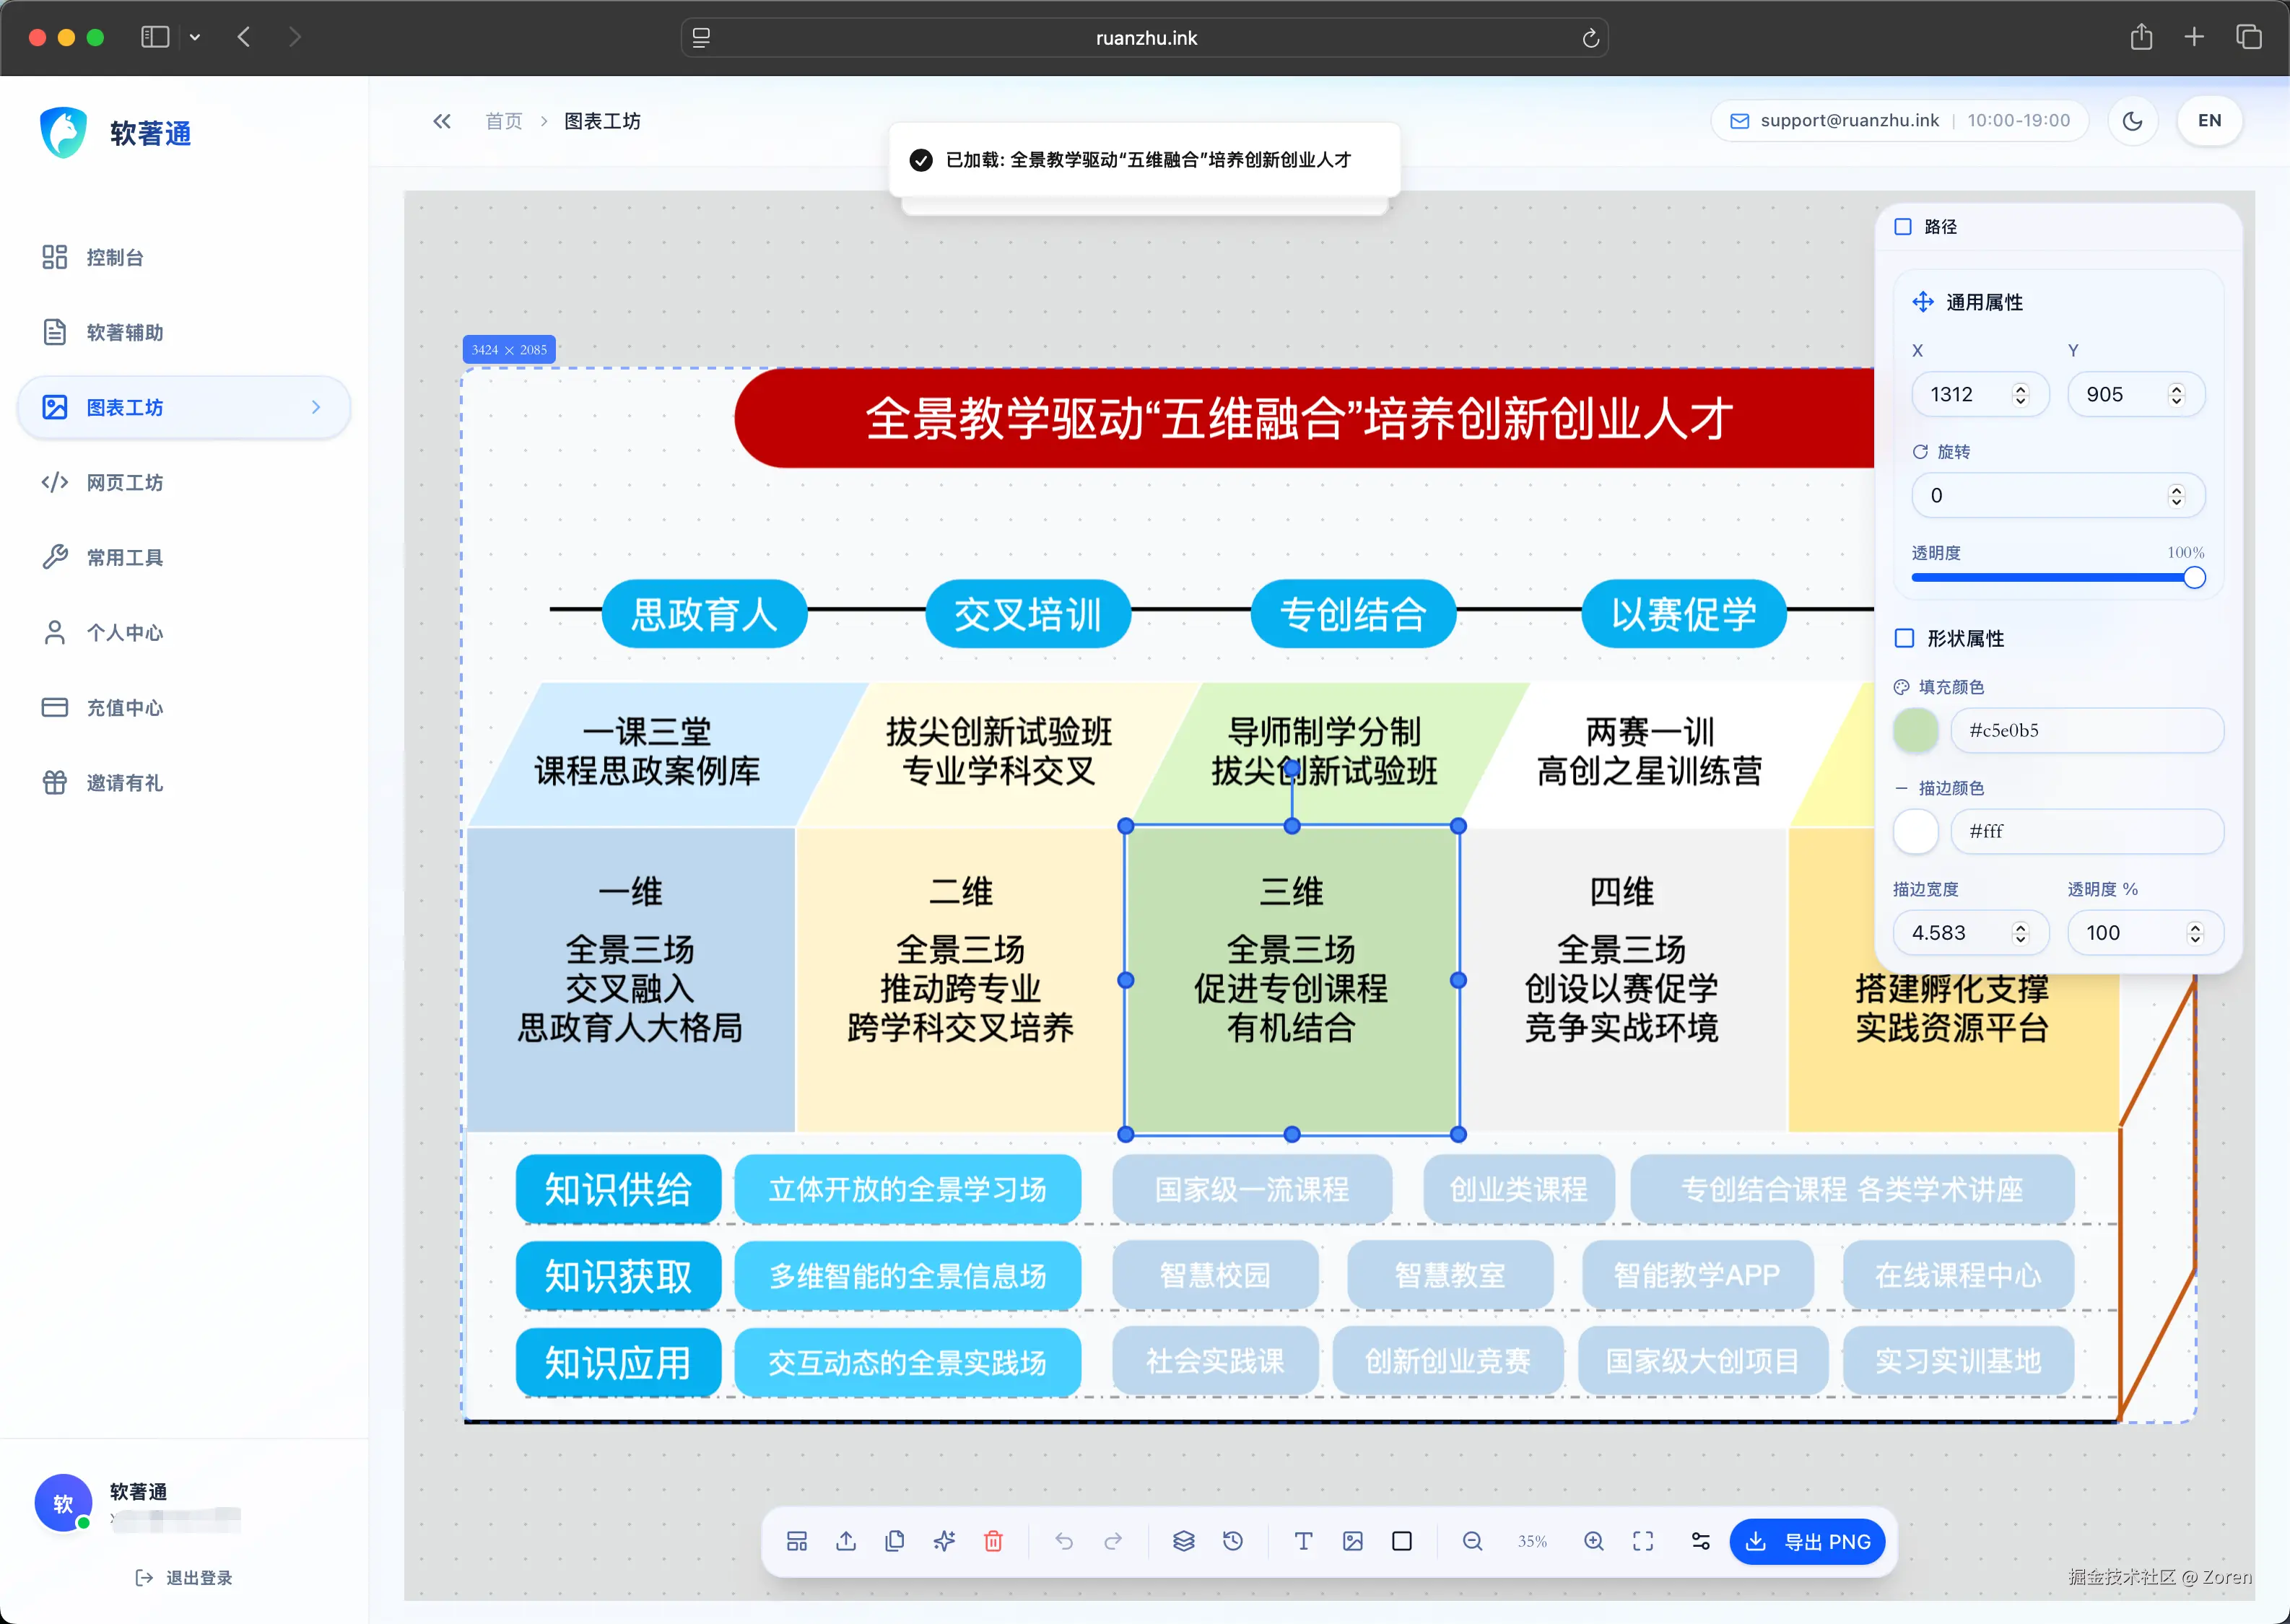
Task: Click the AI sparkle enhancement icon
Action: pyautogui.click(x=944, y=1541)
